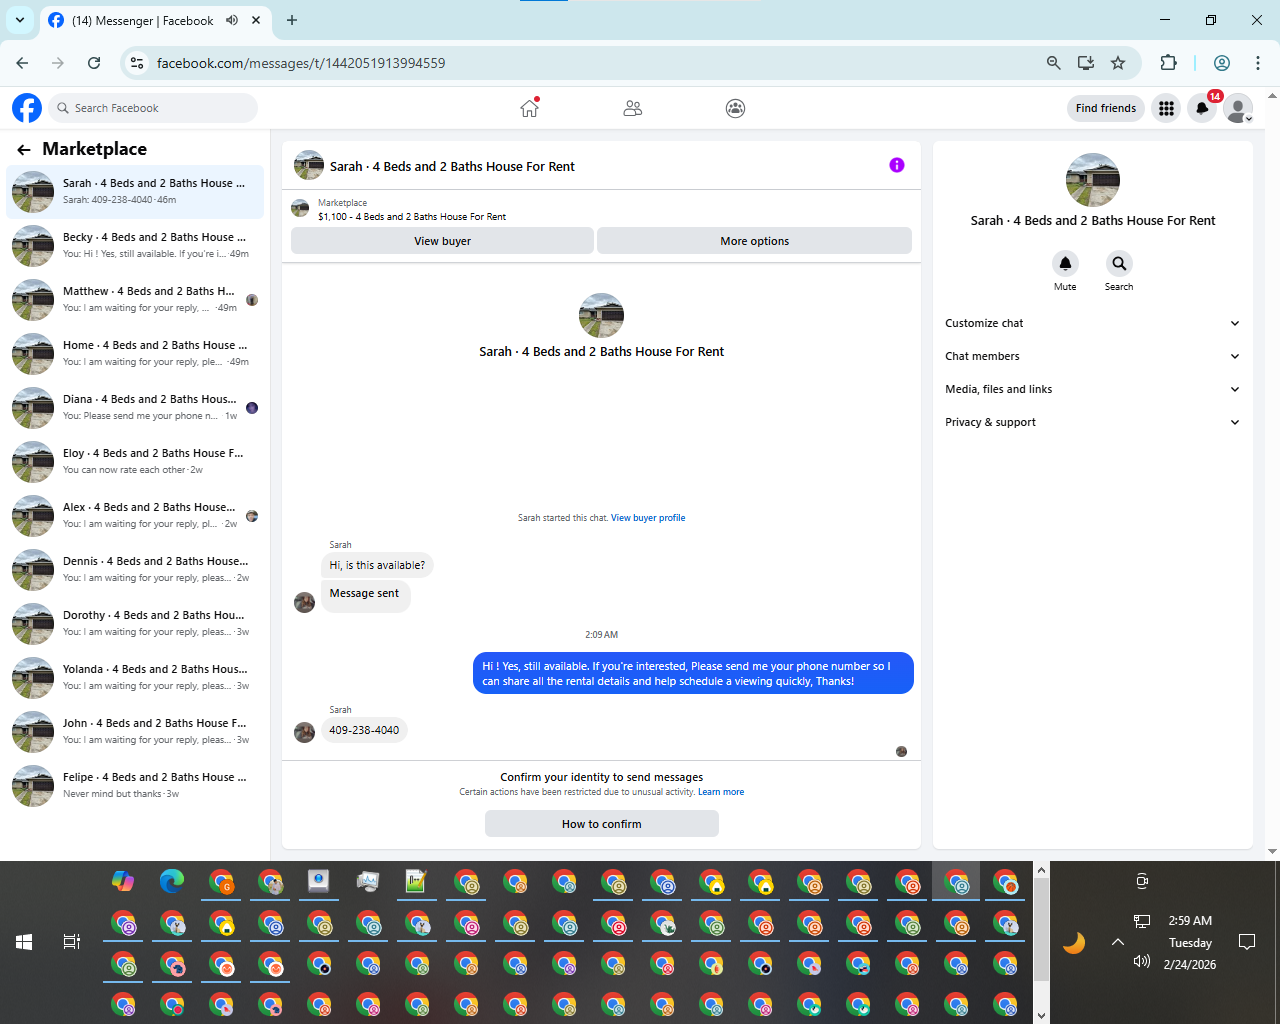1280x1024 pixels.
Task: Click the install app icon in address bar
Action: [x=1086, y=63]
